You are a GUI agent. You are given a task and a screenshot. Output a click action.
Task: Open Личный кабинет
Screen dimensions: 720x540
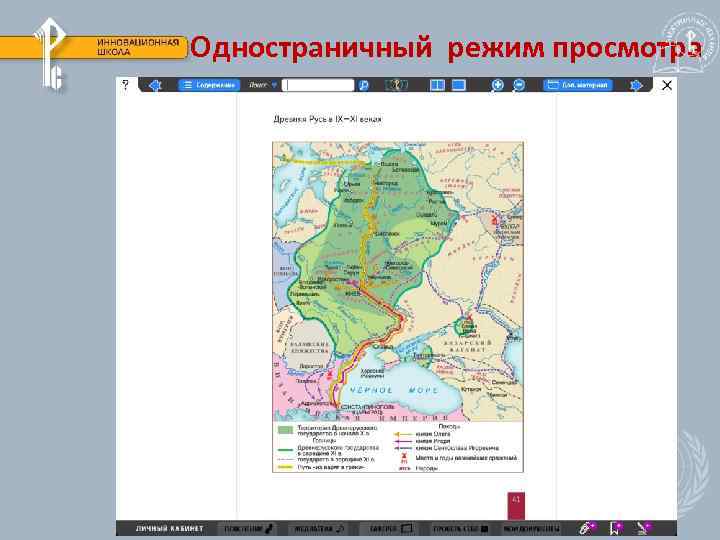[169, 529]
